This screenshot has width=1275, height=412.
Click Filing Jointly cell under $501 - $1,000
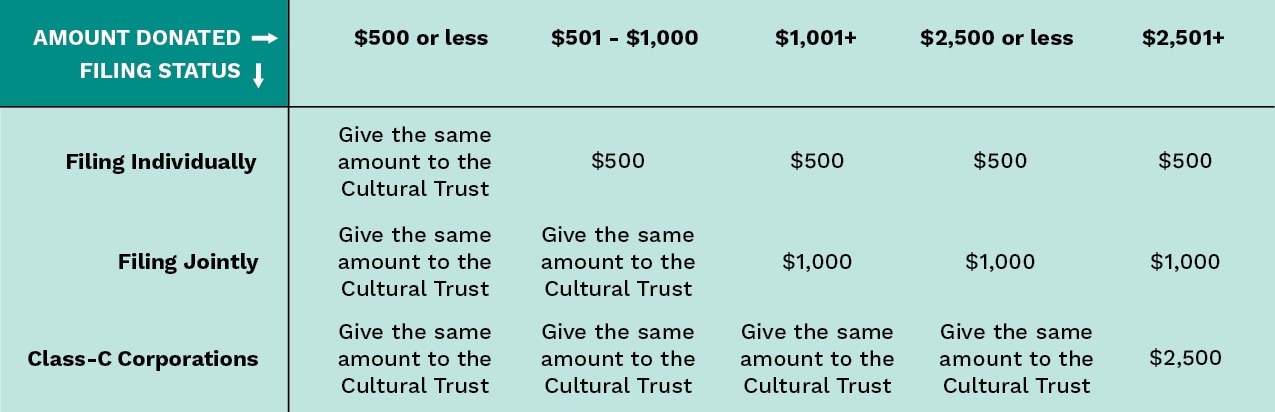[618, 262]
